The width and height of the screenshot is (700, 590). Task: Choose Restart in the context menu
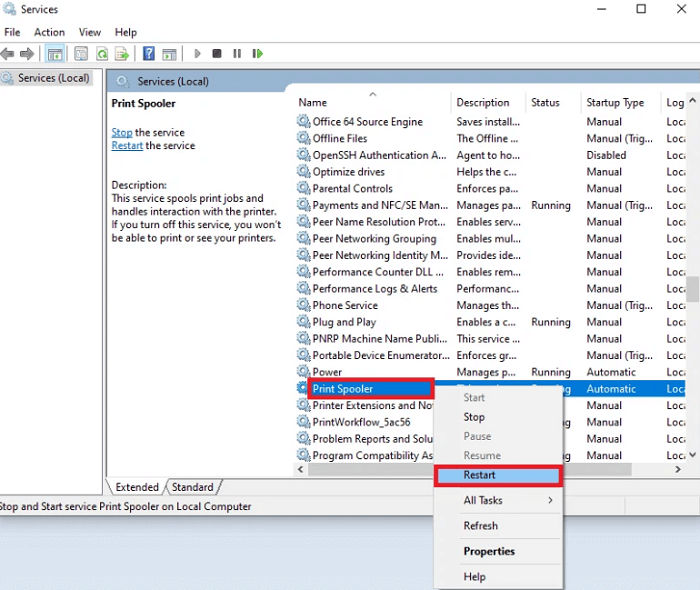pyautogui.click(x=498, y=475)
